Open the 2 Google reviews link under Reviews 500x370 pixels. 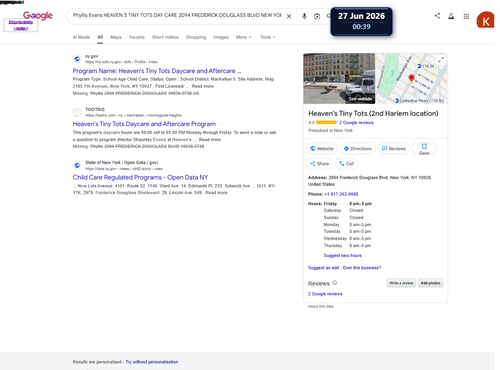325,294
